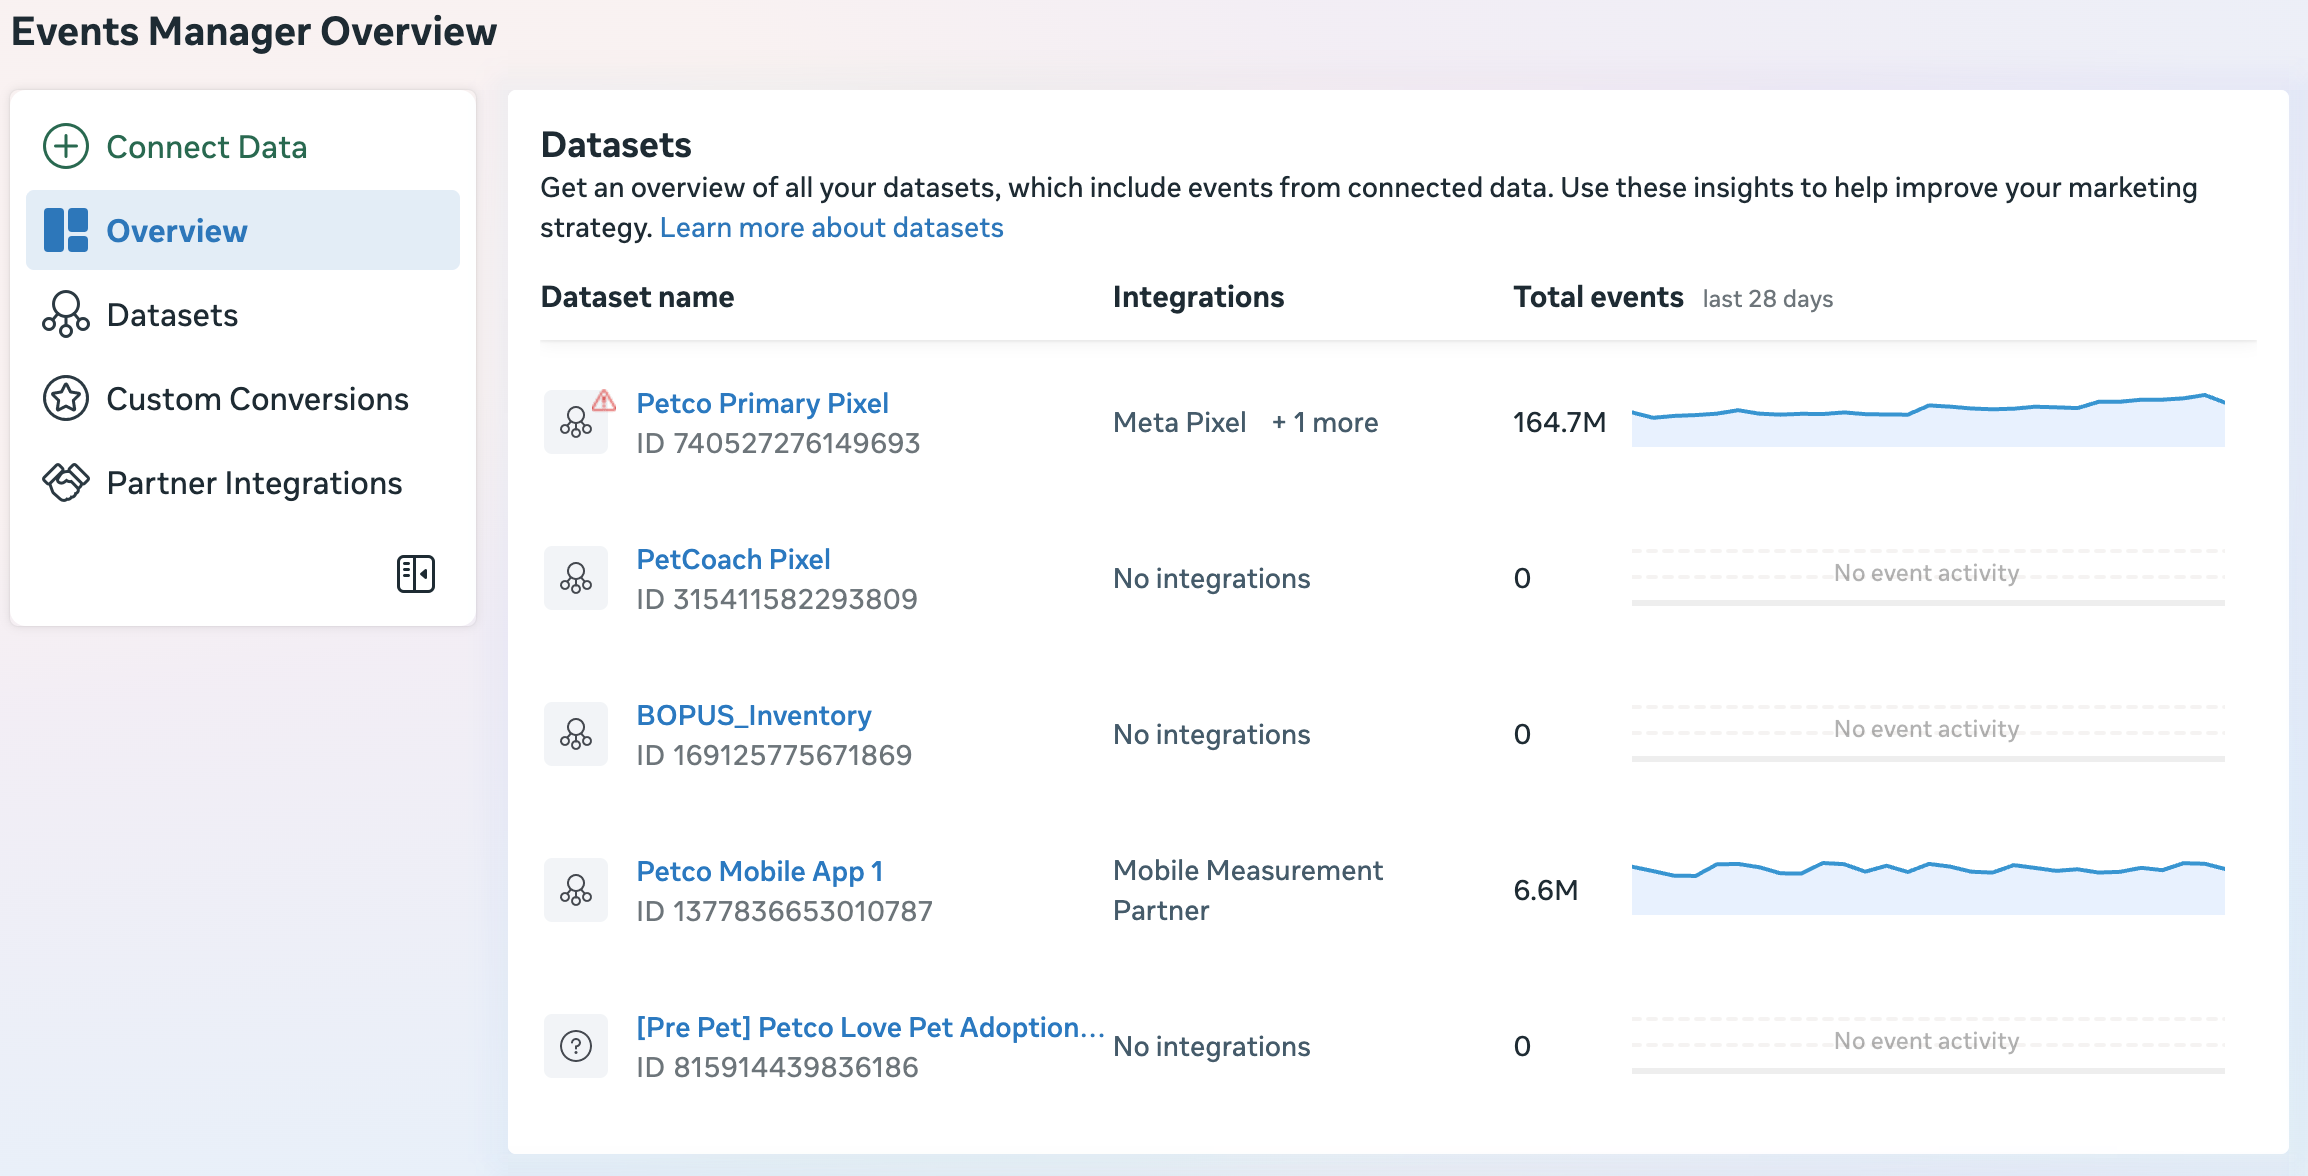Open the BOPUS_Inventory dataset link

[754, 715]
